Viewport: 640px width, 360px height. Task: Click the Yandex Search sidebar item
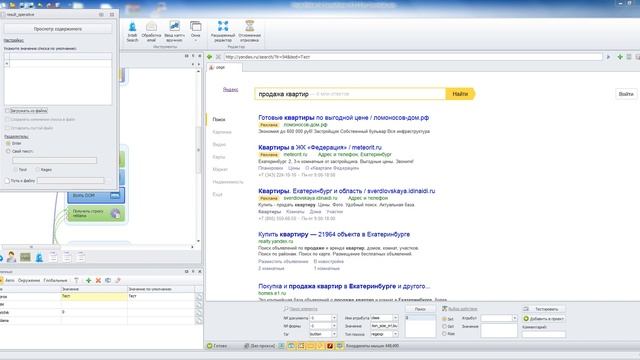point(219,120)
